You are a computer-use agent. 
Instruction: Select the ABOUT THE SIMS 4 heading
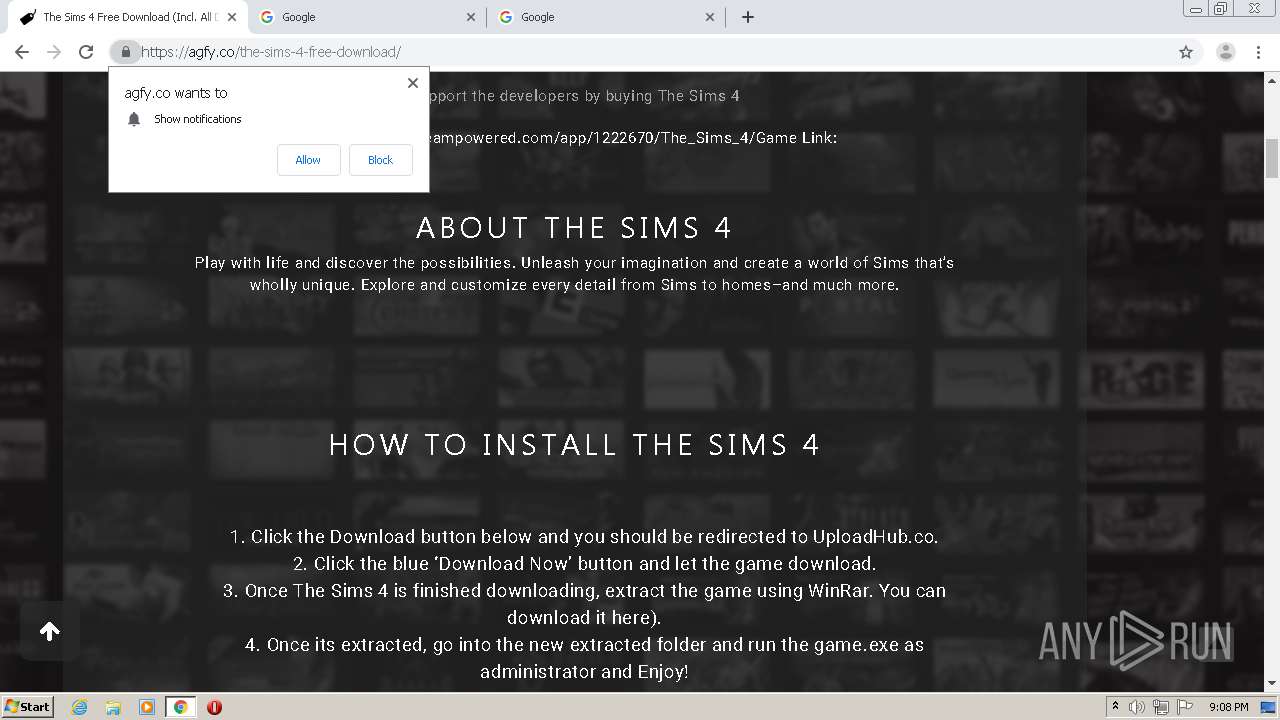pos(574,228)
